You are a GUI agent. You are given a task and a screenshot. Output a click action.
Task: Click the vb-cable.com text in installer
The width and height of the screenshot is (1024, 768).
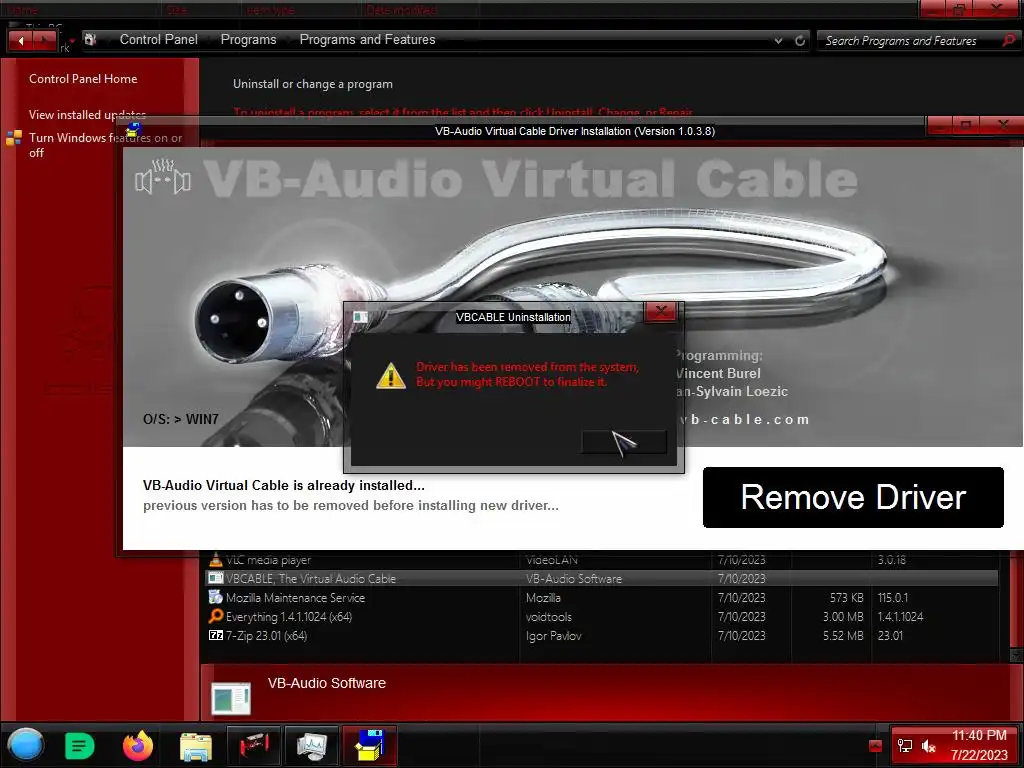click(744, 419)
